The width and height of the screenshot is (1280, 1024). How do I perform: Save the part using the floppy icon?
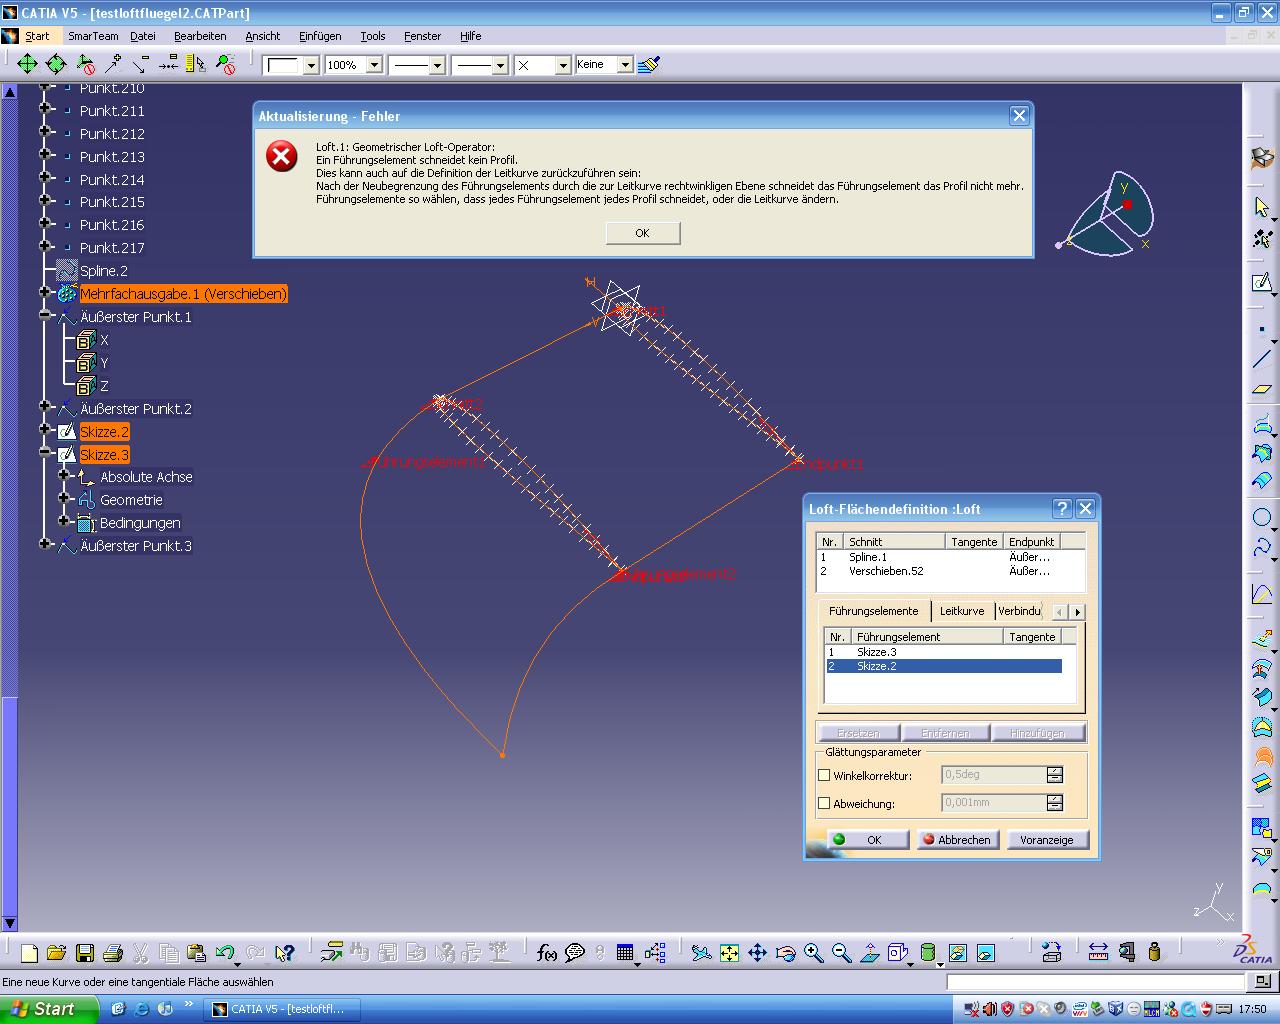85,953
